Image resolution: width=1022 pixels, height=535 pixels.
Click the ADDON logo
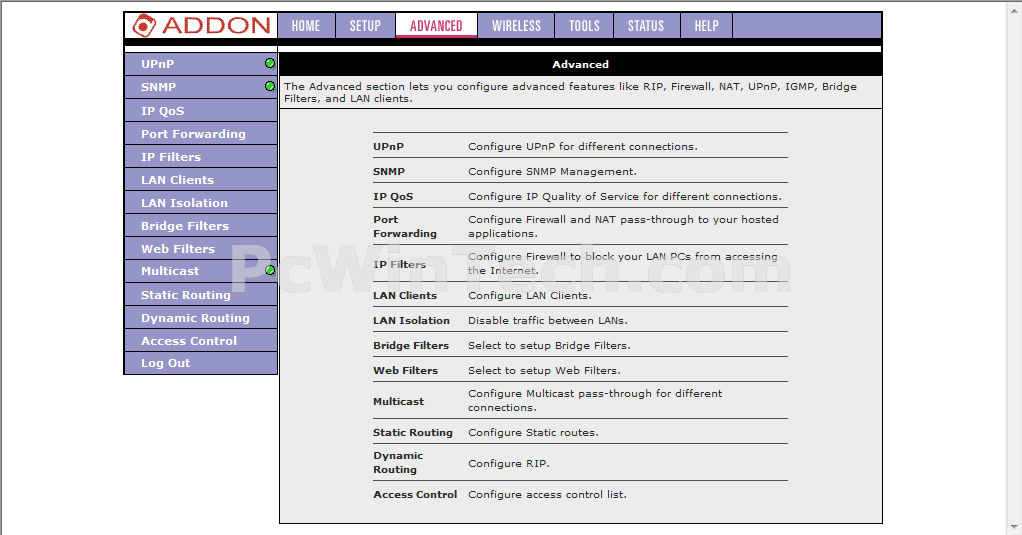coord(201,25)
